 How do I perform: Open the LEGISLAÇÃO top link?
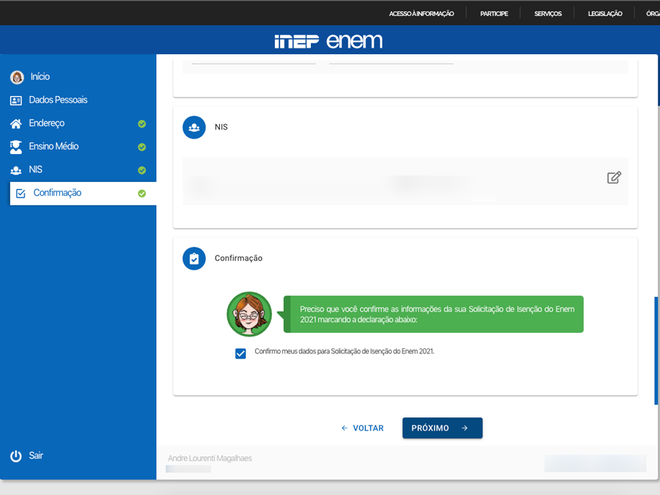pos(605,13)
